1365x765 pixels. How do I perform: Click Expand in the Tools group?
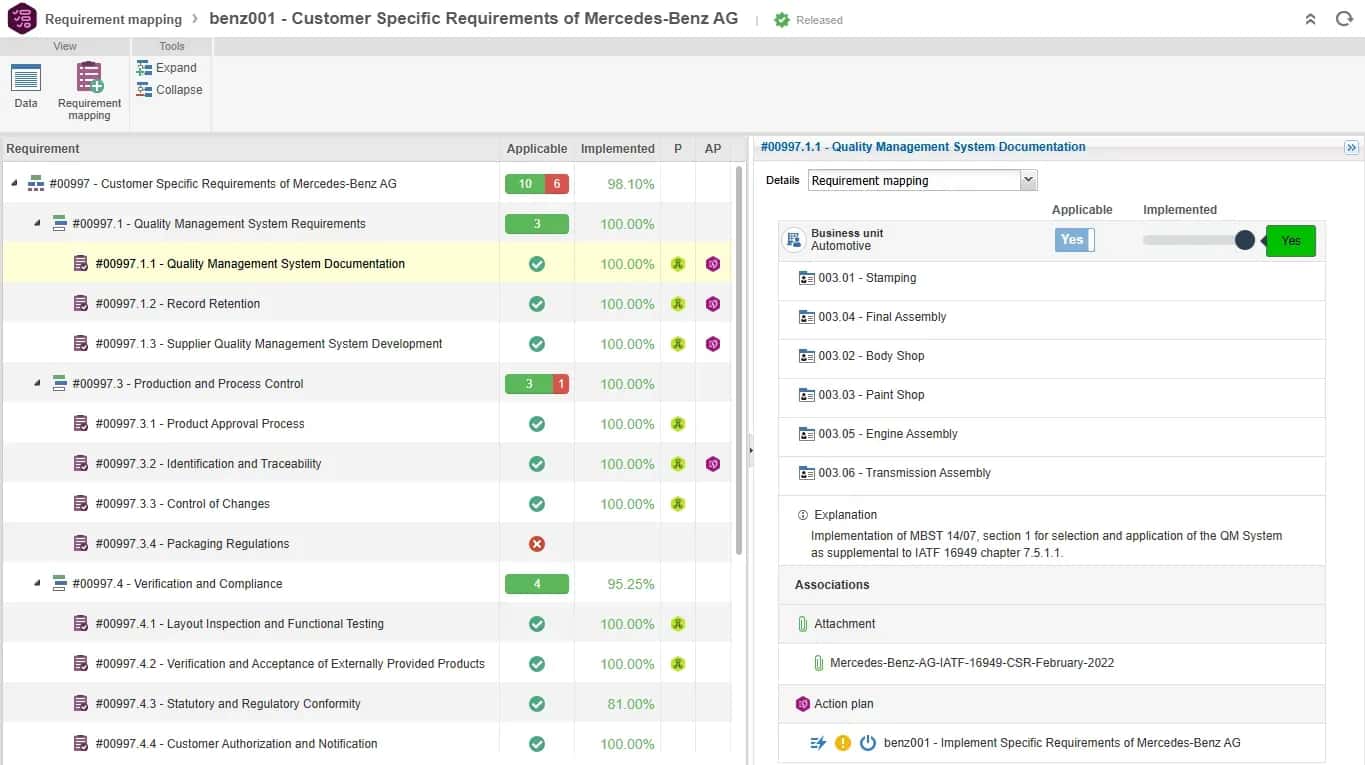click(x=167, y=68)
